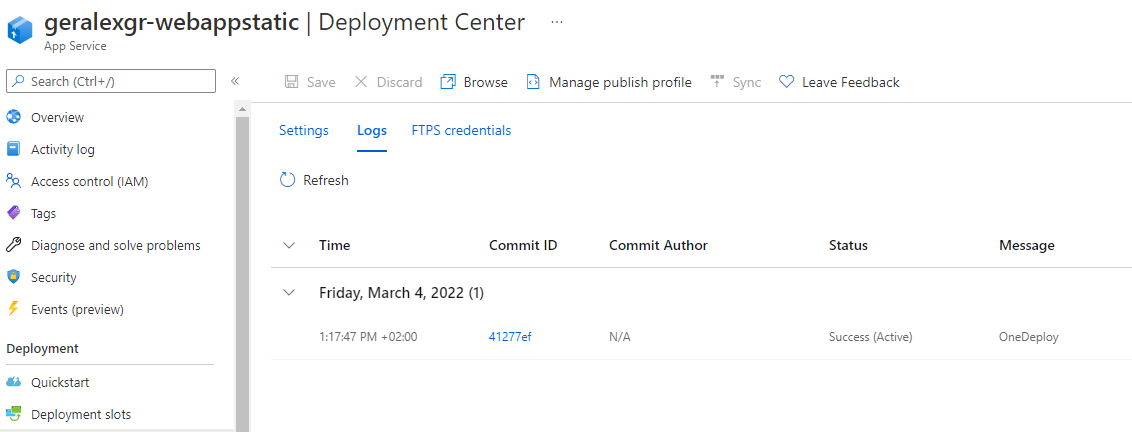Switch to the Settings tab
This screenshot has height=432, width=1132.
coord(304,131)
